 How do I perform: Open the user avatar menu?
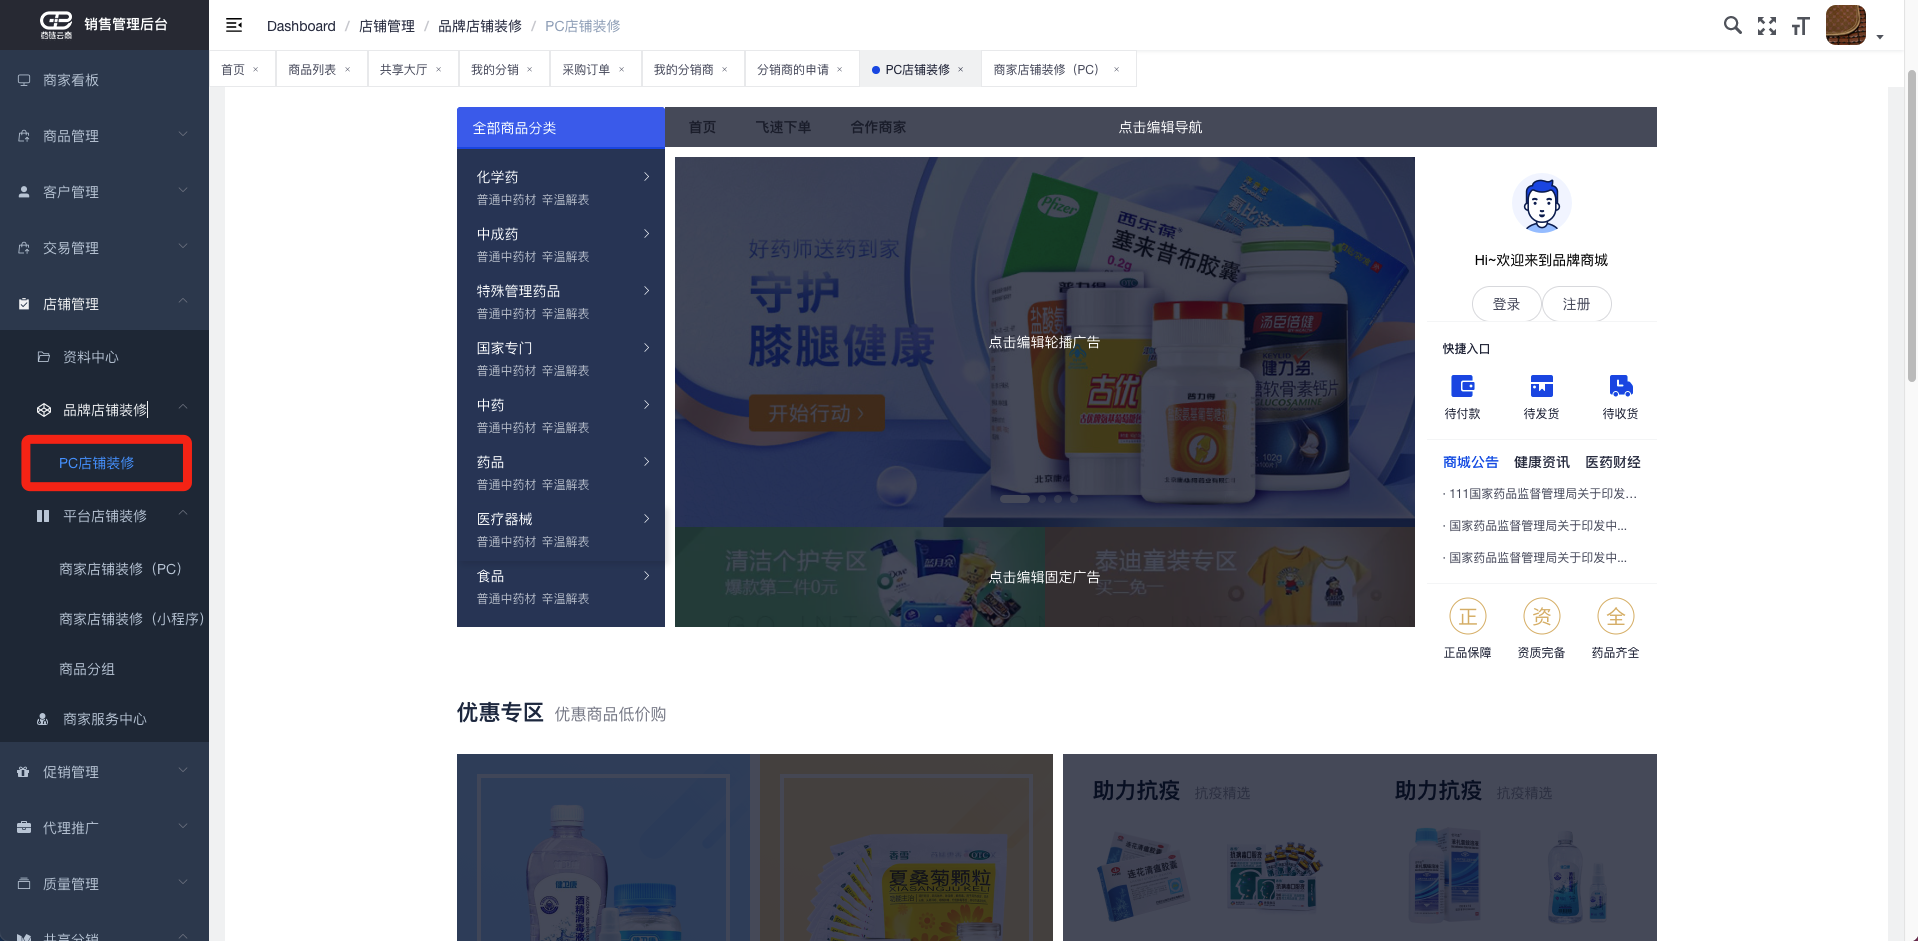click(x=1845, y=25)
